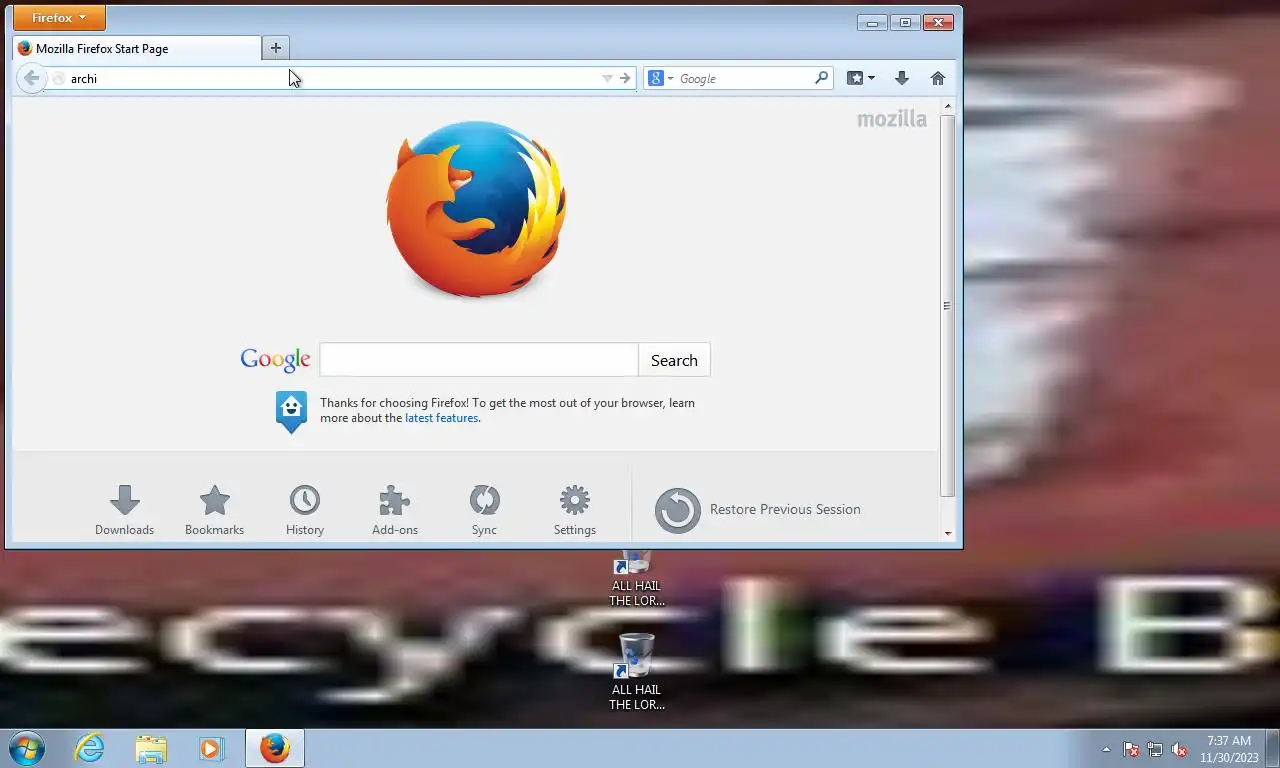Click the page scrollbar up arrow
Image resolution: width=1280 pixels, height=768 pixels.
tap(947, 105)
